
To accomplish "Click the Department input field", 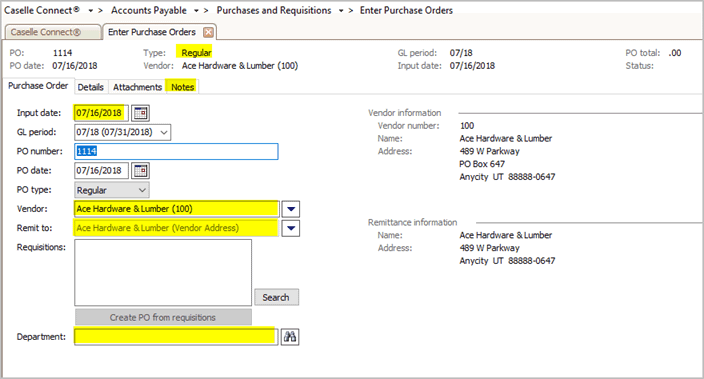I will [176, 337].
